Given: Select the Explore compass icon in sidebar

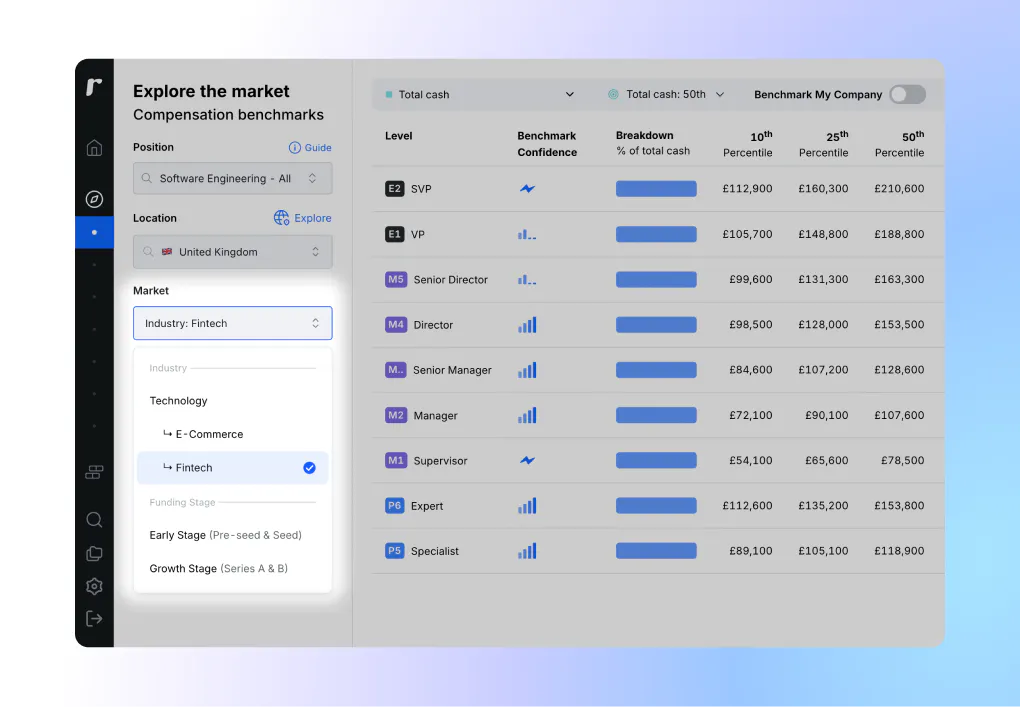Looking at the screenshot, I should pyautogui.click(x=94, y=198).
